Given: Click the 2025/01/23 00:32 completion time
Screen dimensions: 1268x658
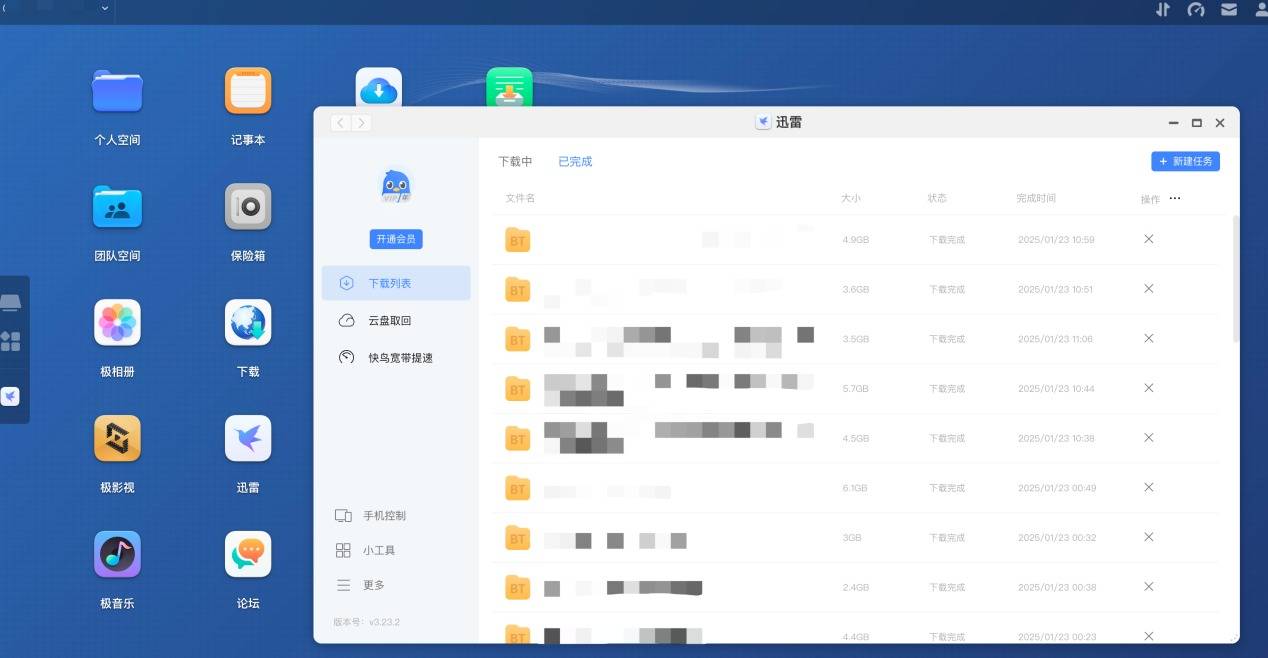Looking at the screenshot, I should coord(1056,537).
